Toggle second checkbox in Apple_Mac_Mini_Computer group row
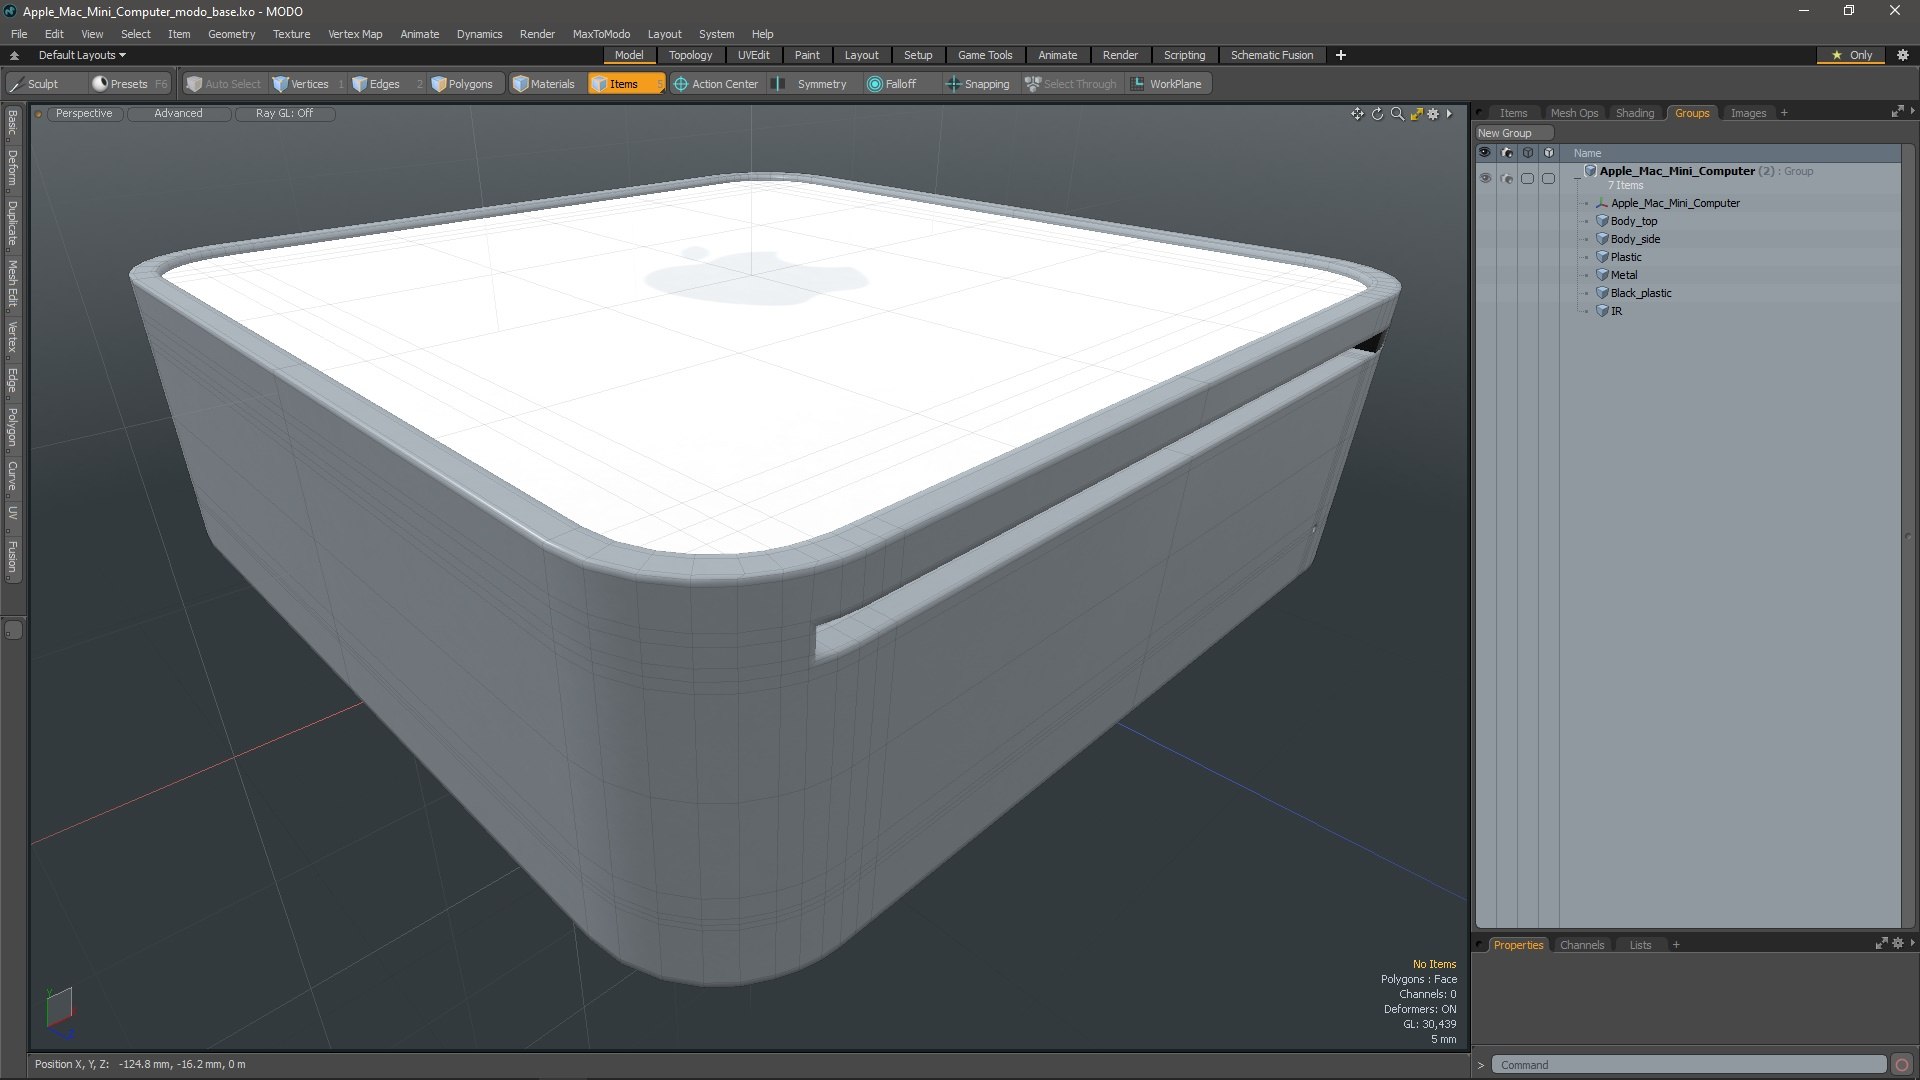1920x1080 pixels. [1548, 178]
